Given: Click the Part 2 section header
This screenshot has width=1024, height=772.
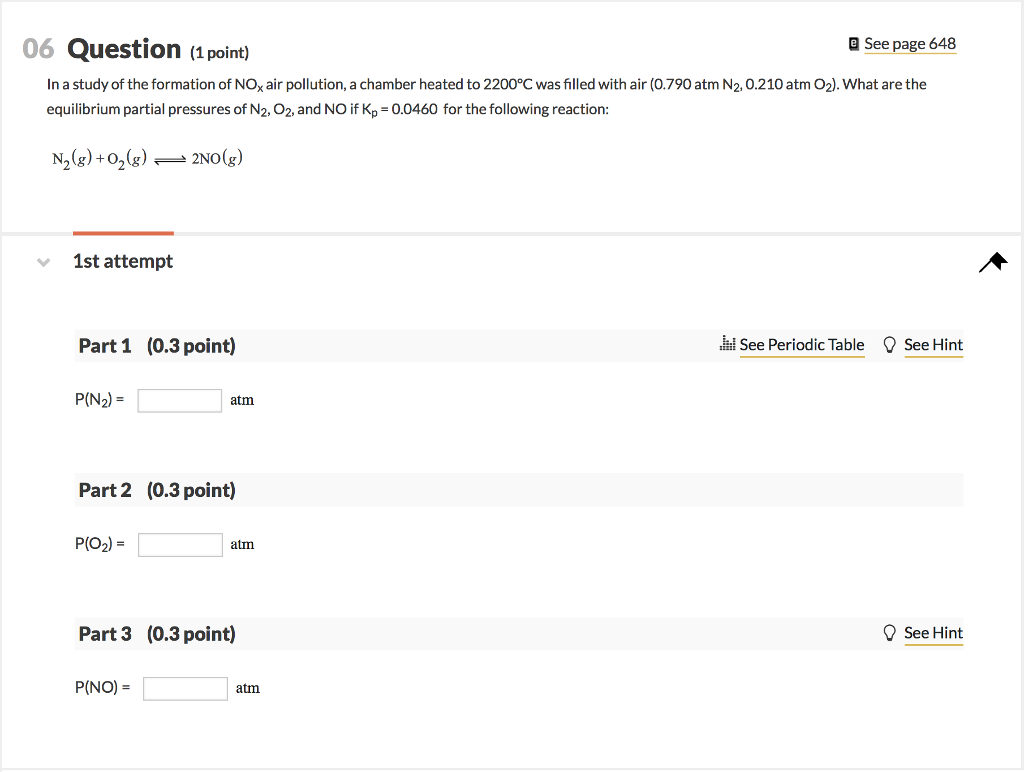Looking at the screenshot, I should click(x=519, y=490).
